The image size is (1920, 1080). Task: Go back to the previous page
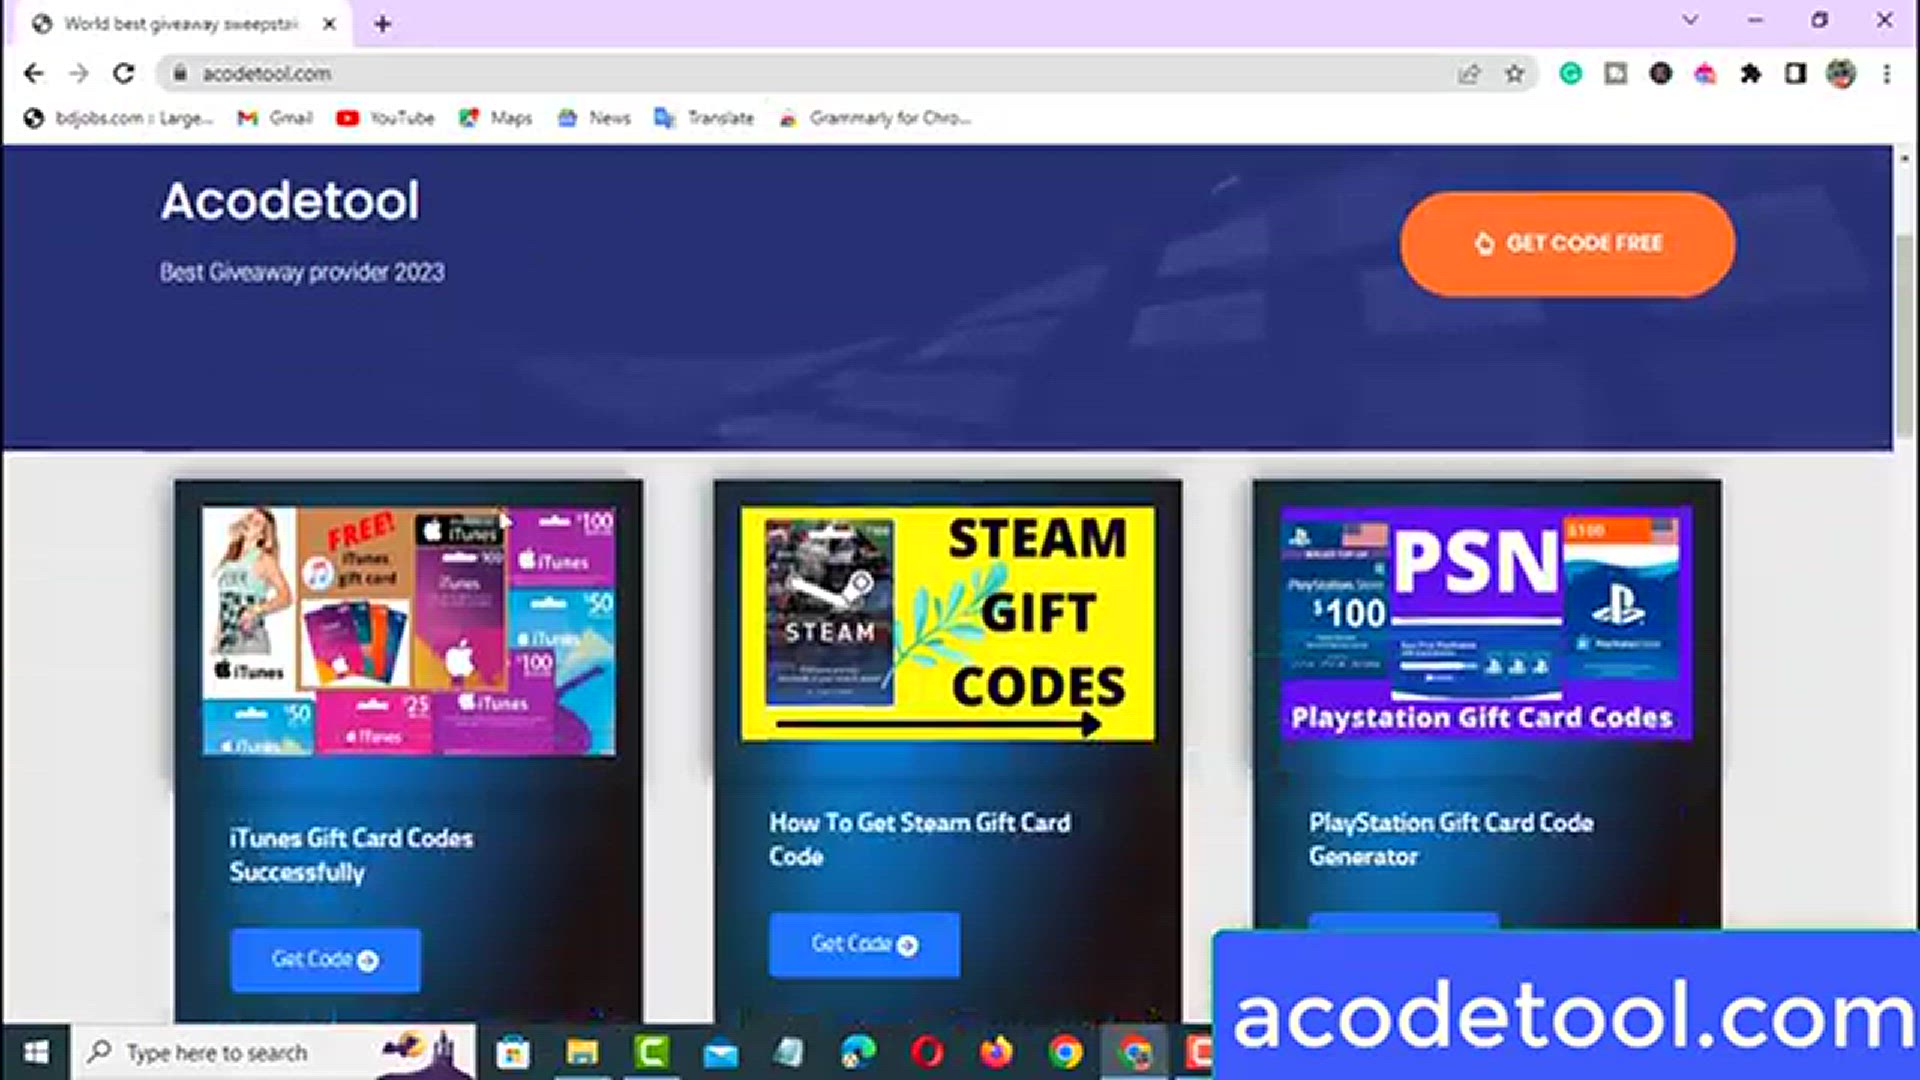(x=33, y=73)
